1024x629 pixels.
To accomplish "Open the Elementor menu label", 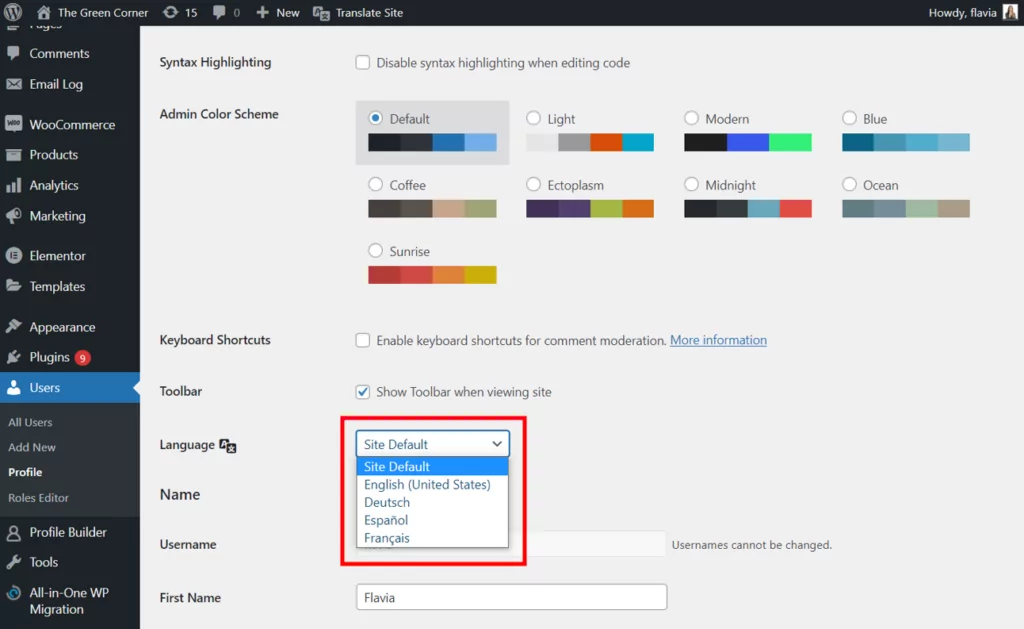I will [x=57, y=256].
